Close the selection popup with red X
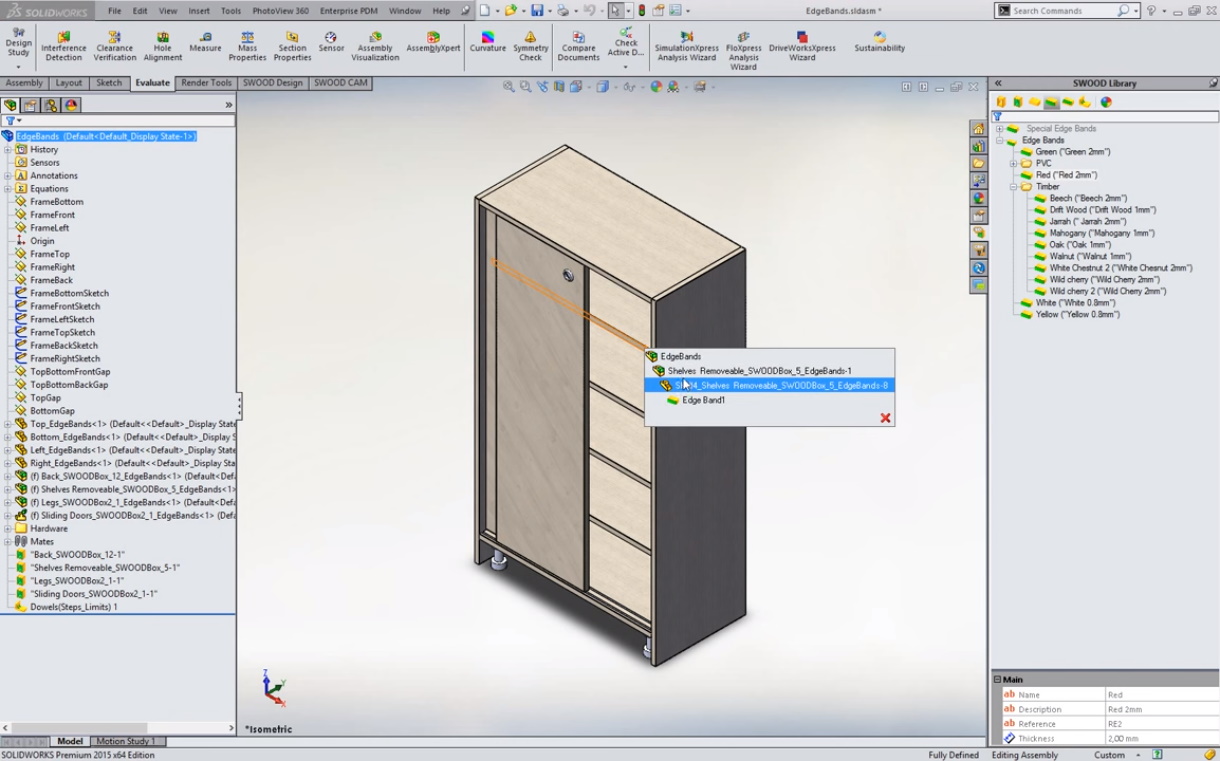The image size is (1220, 761). pyautogui.click(x=885, y=418)
